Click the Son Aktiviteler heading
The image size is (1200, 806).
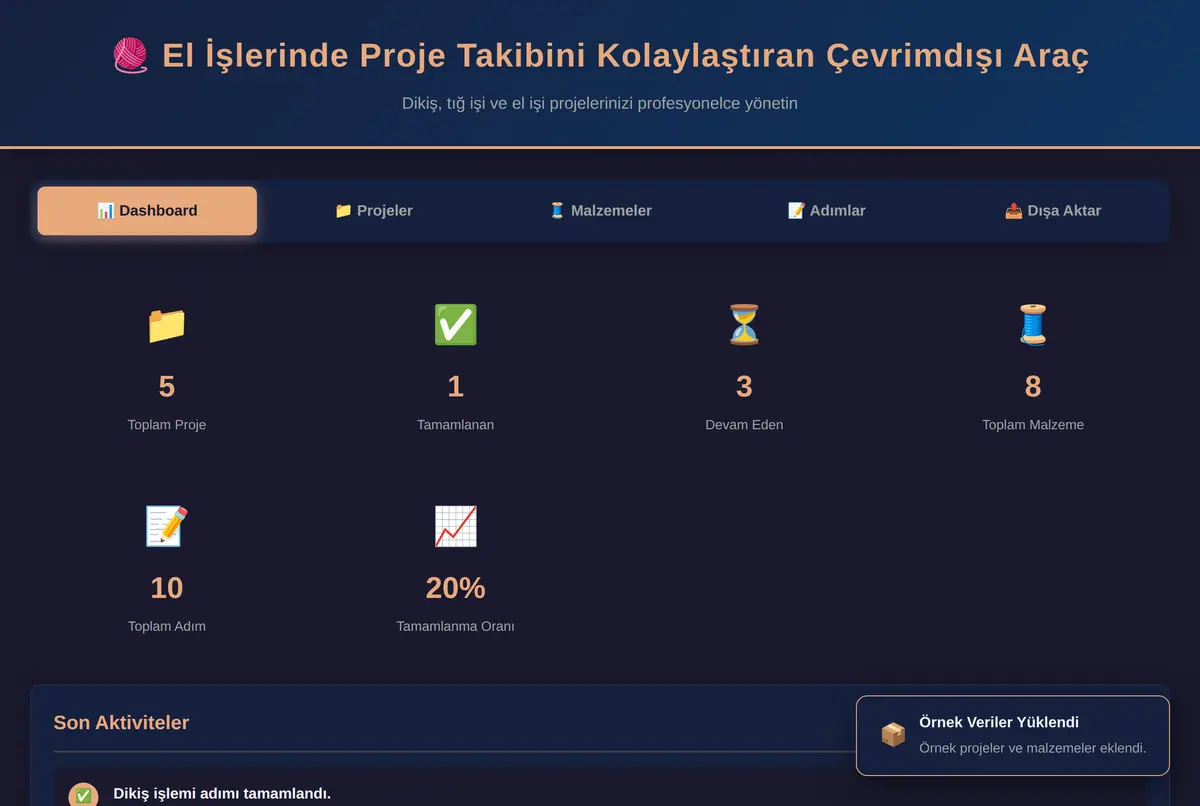(x=121, y=722)
